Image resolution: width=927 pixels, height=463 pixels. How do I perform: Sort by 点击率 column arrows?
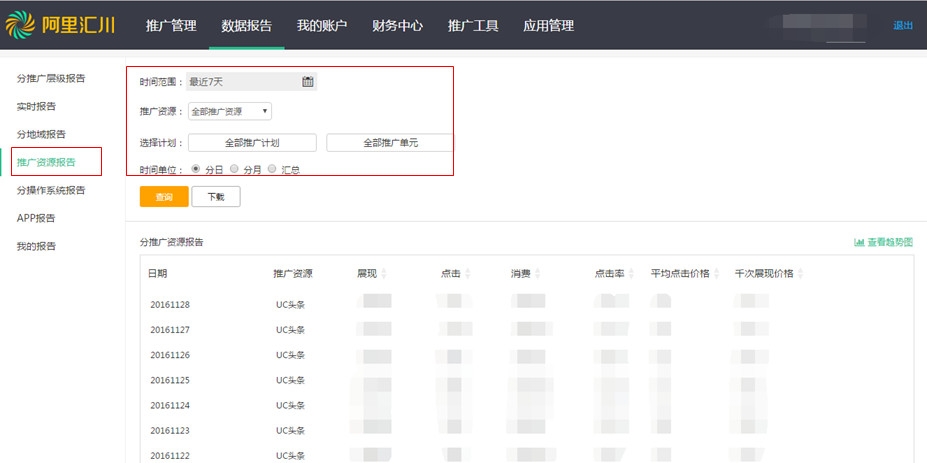click(630, 274)
